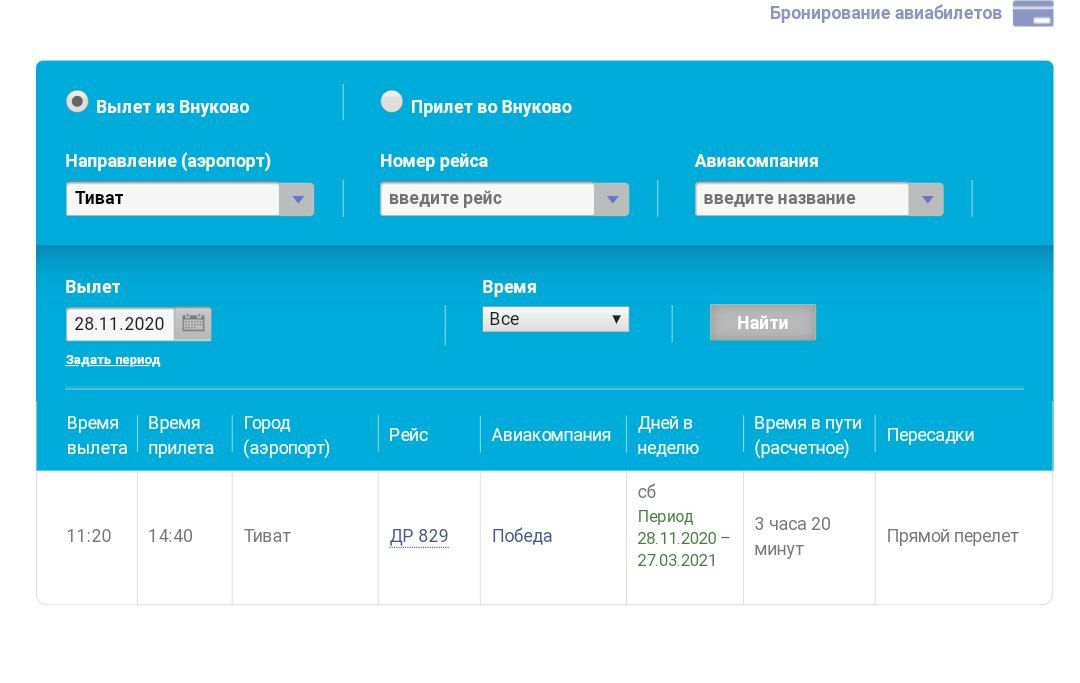Click the сб day-of-week text
Viewport: 1080px width, 683px height.
(647, 492)
